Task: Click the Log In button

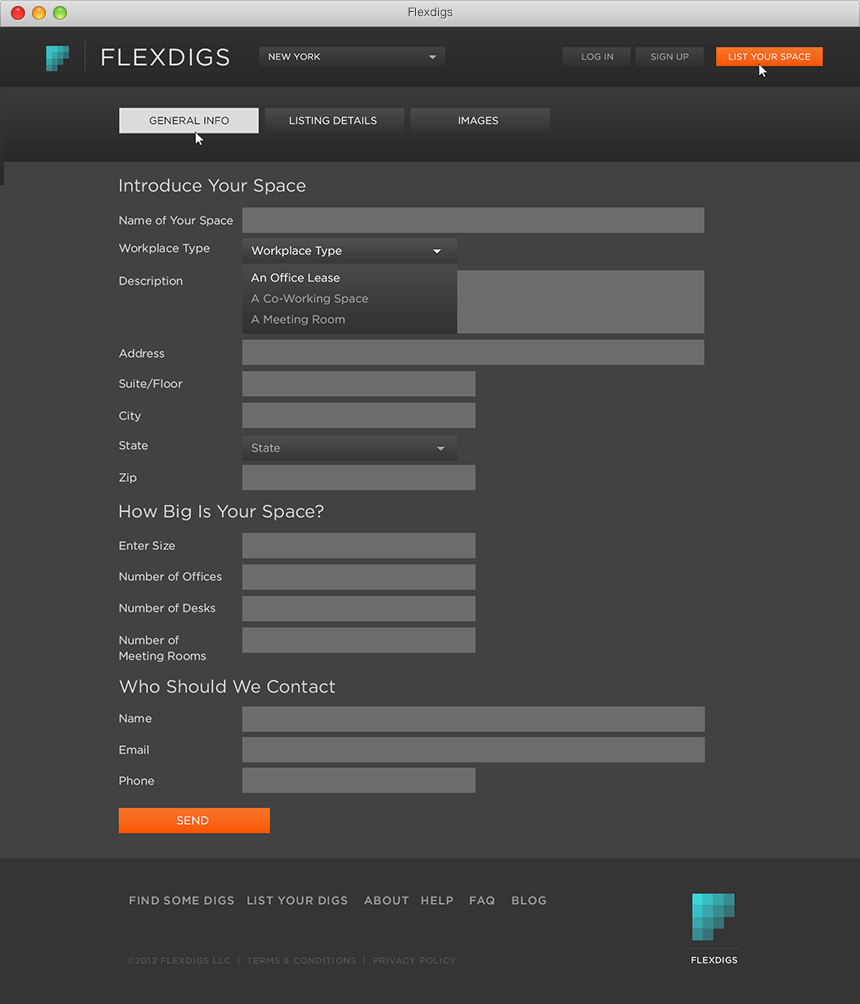Action: tap(597, 56)
